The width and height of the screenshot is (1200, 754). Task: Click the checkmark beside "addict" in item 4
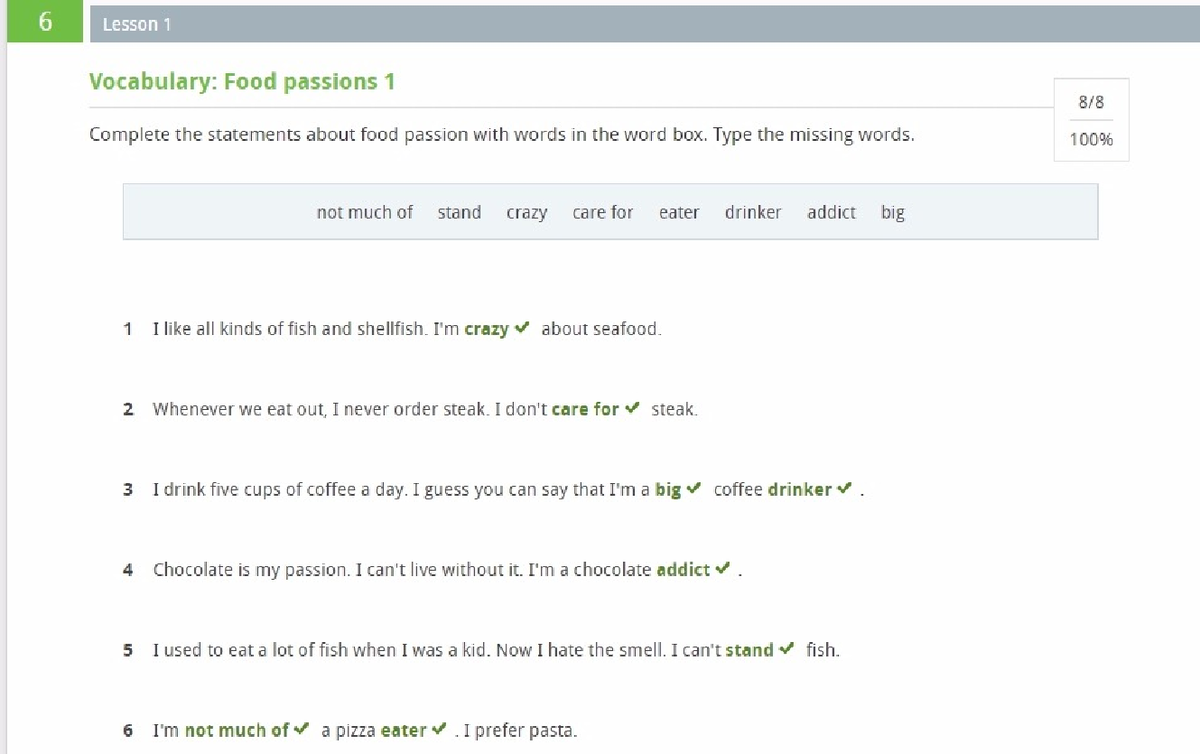[x=724, y=569]
